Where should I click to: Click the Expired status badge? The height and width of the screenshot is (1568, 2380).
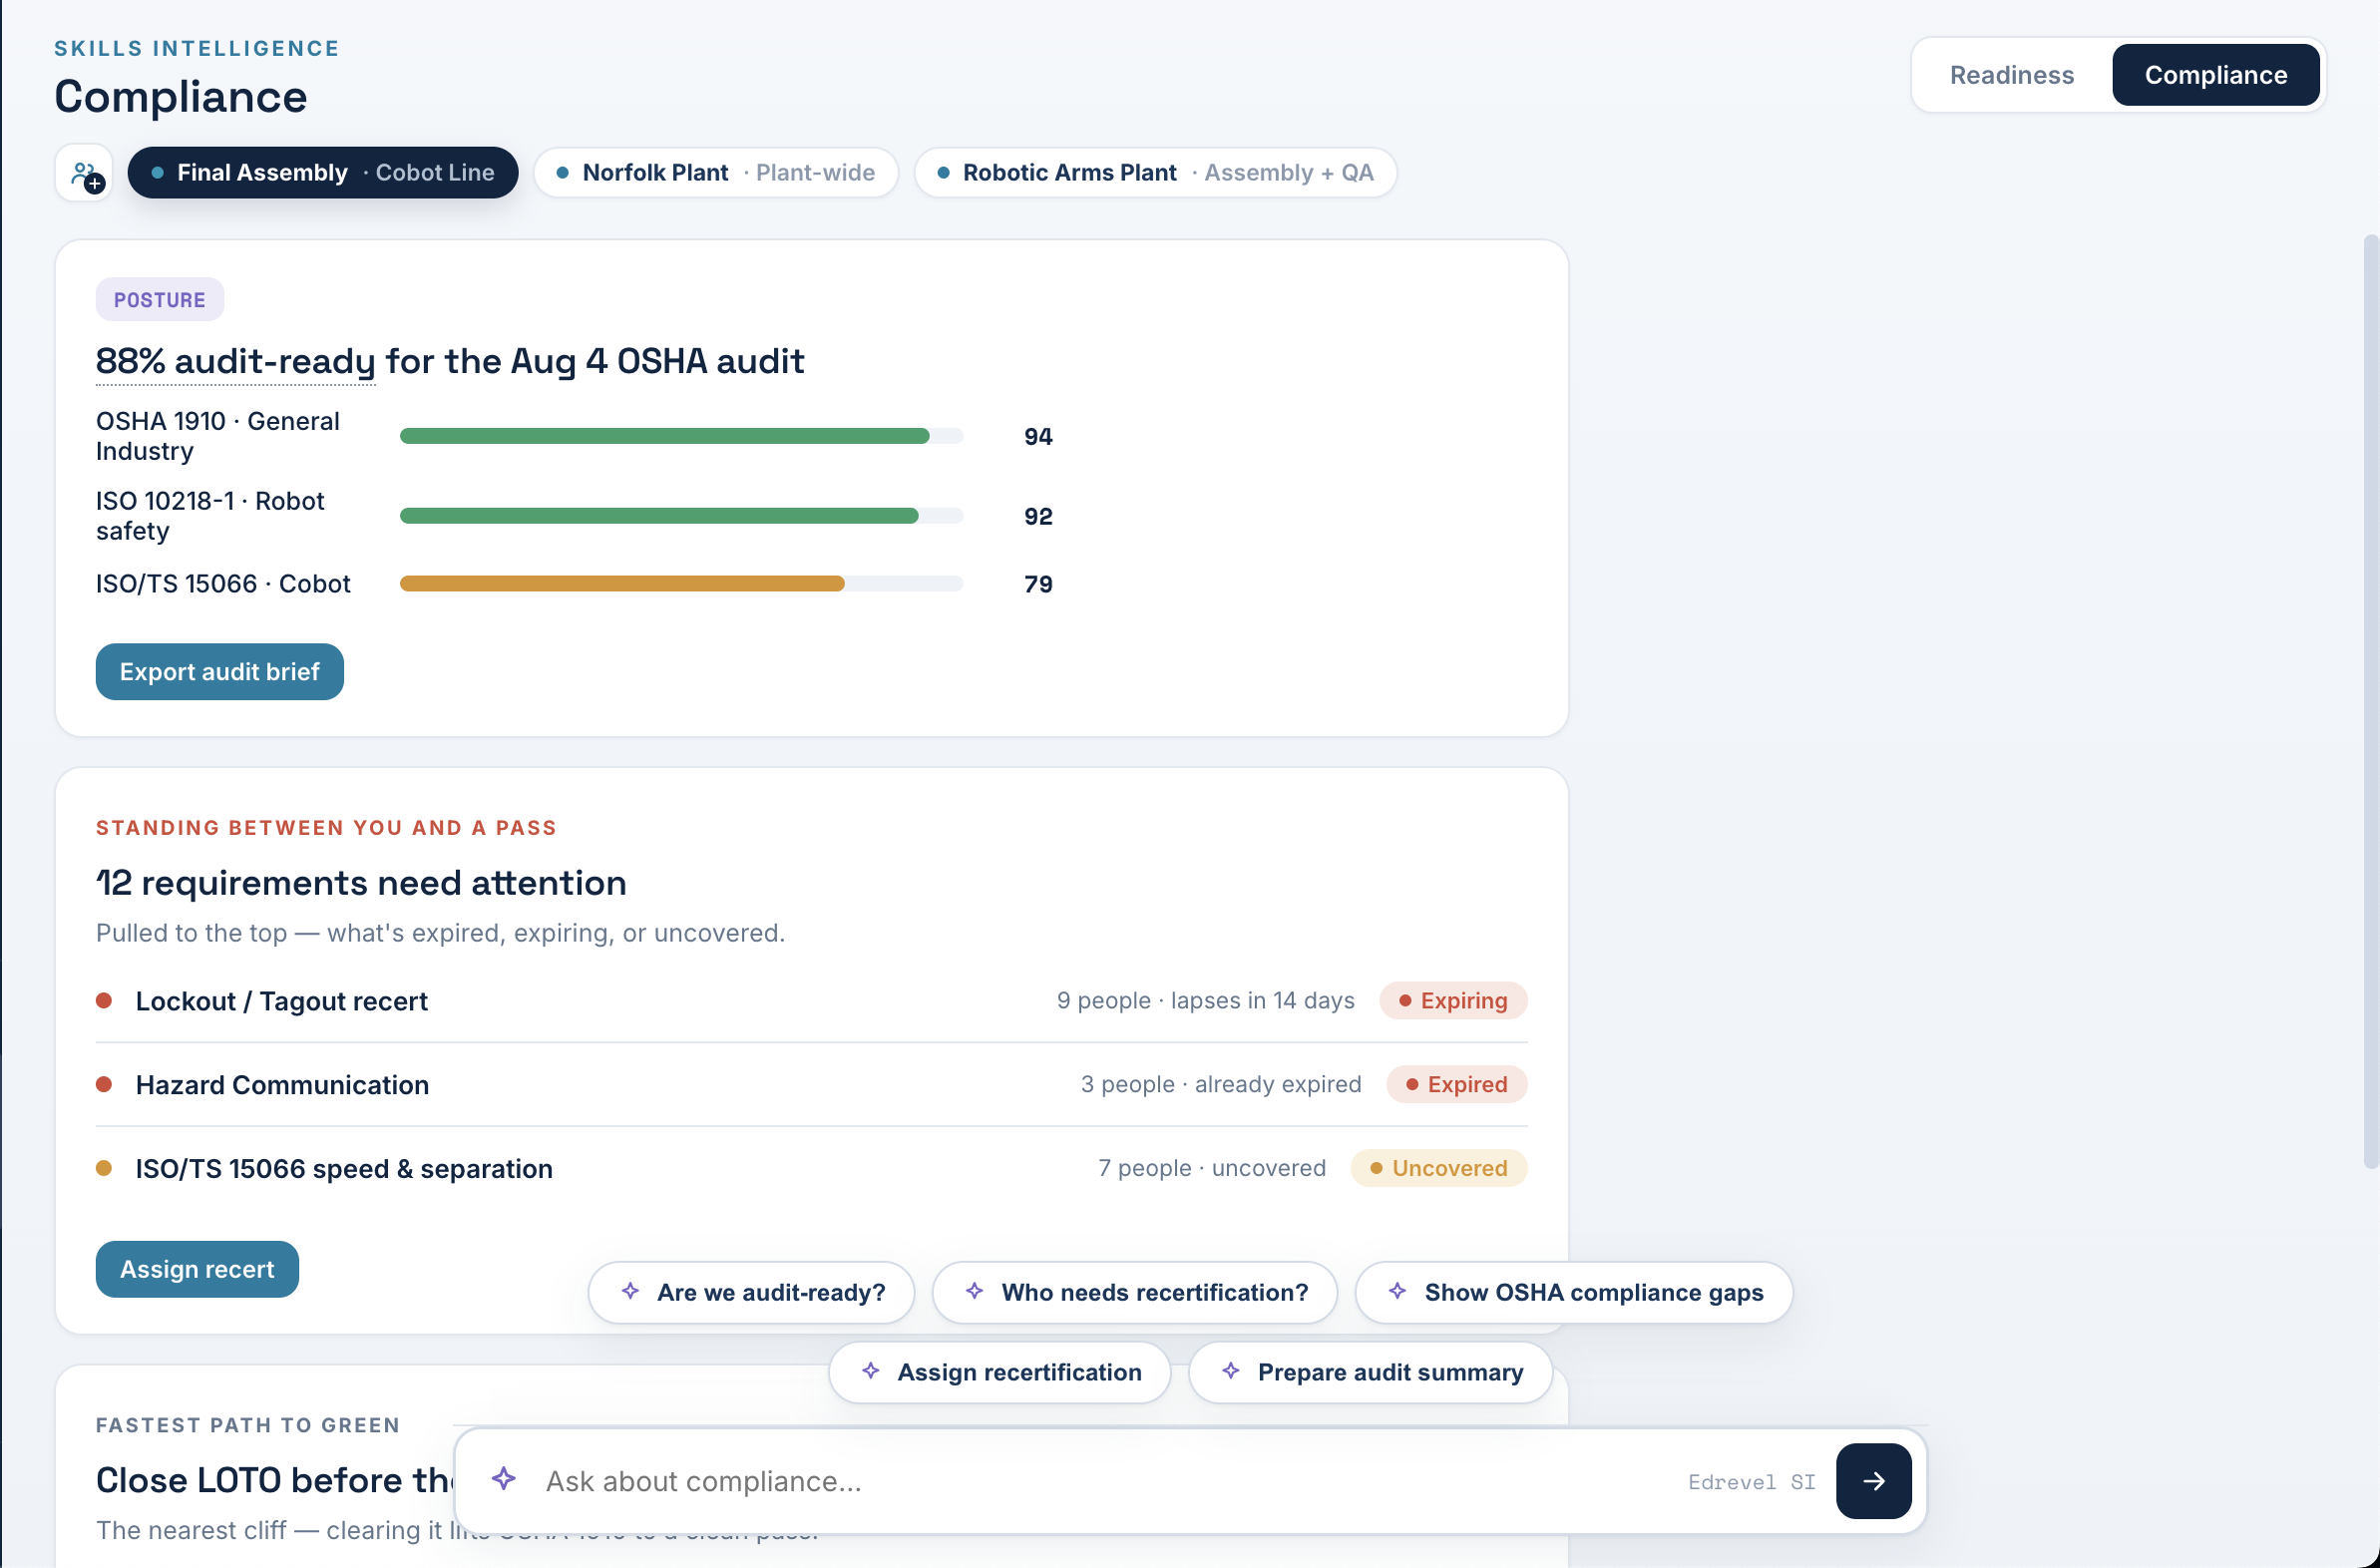[1456, 1085]
